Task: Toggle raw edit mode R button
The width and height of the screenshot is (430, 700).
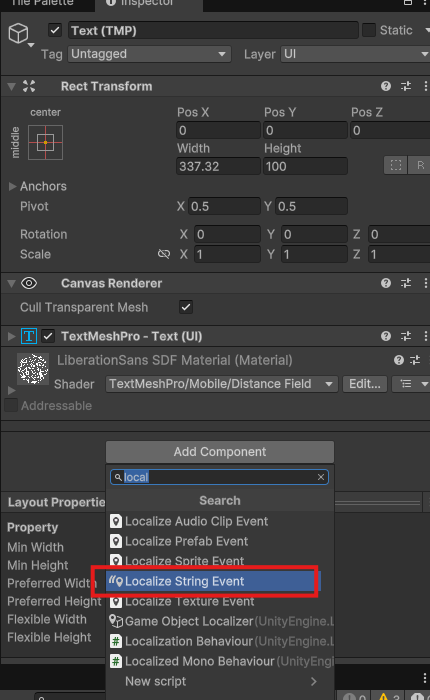Action: coord(419,166)
